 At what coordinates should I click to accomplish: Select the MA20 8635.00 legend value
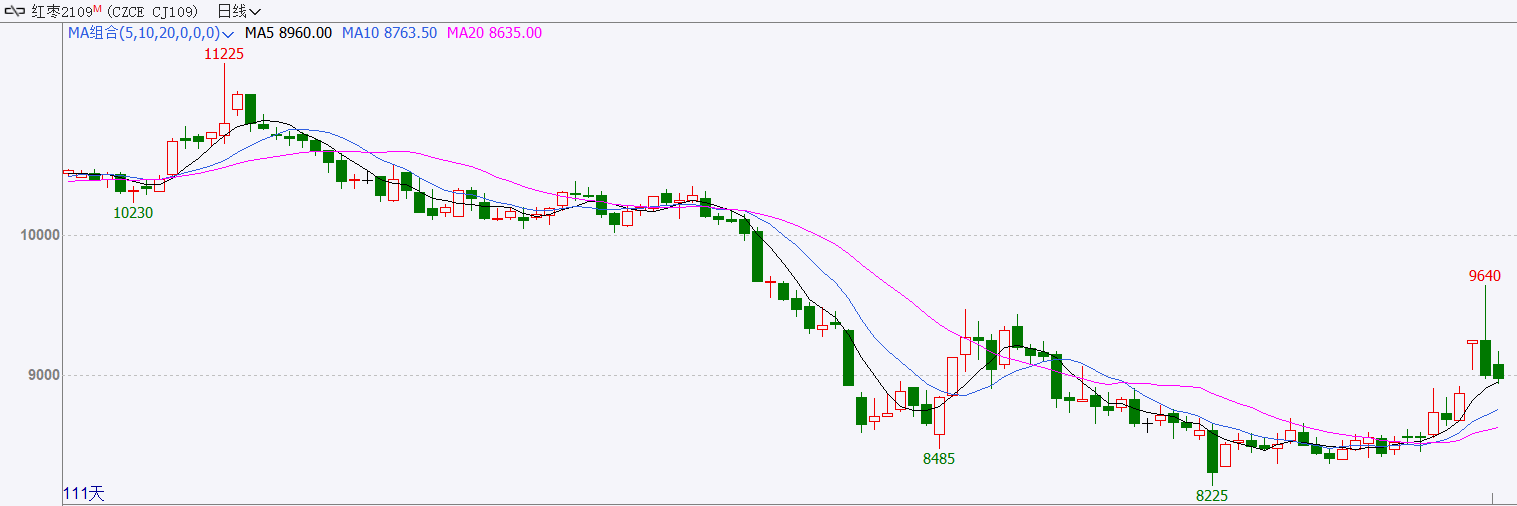click(x=494, y=33)
